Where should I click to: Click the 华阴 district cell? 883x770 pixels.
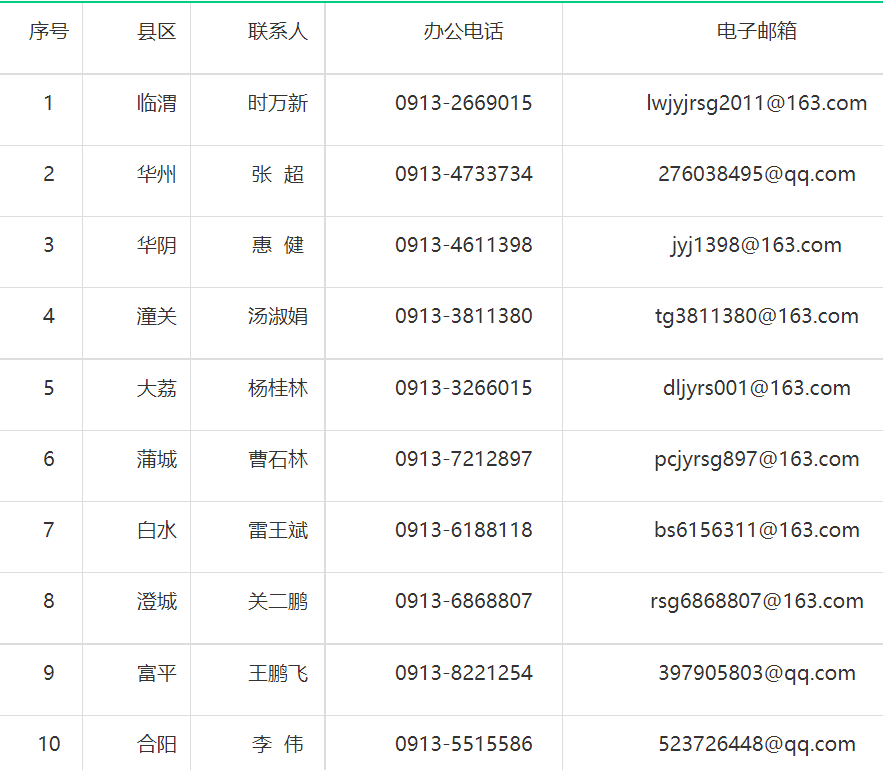(156, 245)
